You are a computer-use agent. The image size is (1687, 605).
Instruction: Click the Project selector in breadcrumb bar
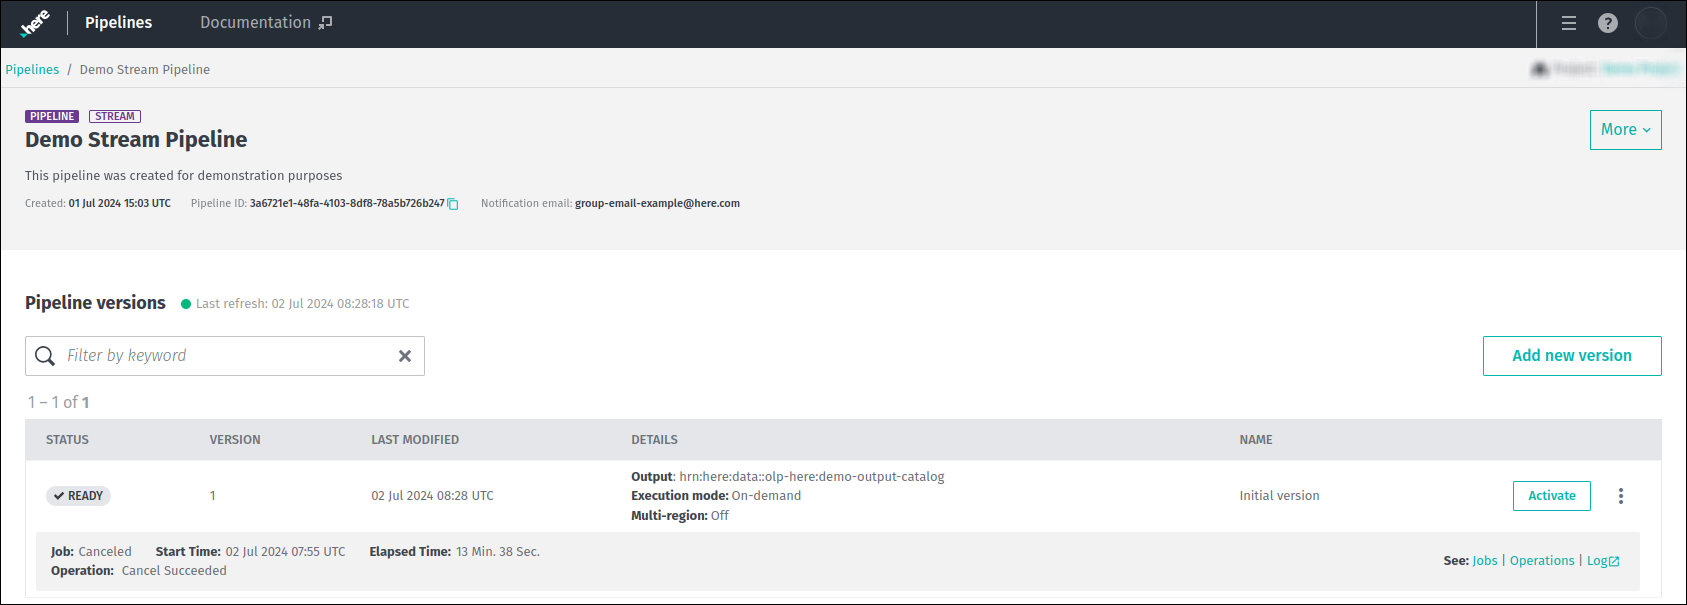pos(1604,69)
